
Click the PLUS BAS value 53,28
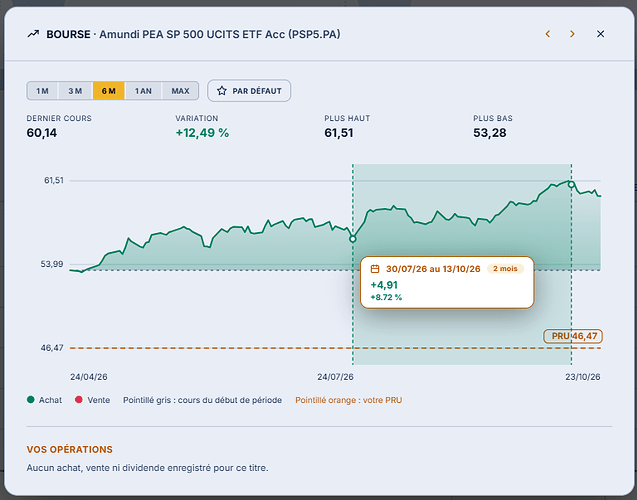(x=490, y=133)
